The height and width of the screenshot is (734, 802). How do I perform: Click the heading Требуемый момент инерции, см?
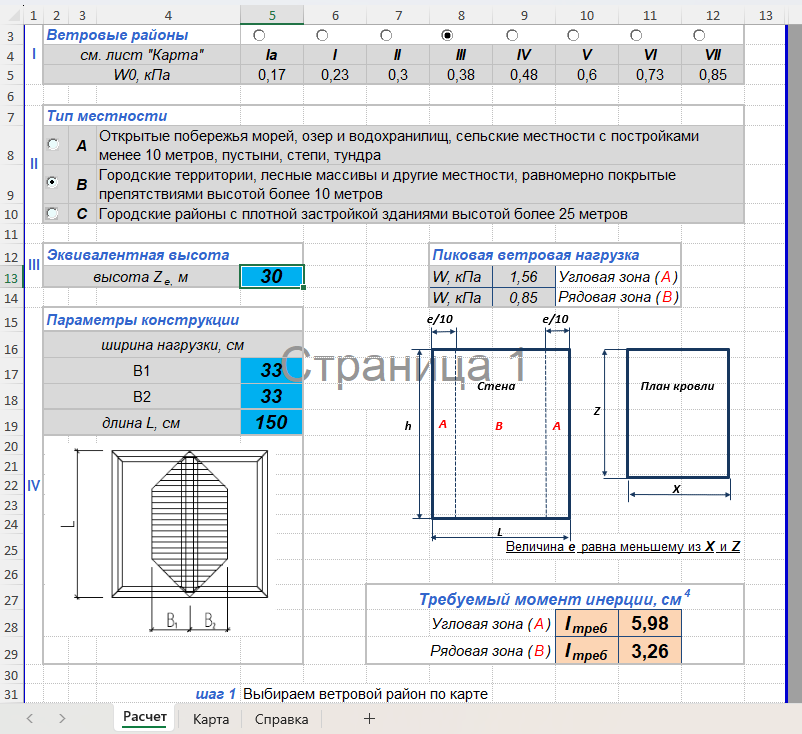point(554,598)
